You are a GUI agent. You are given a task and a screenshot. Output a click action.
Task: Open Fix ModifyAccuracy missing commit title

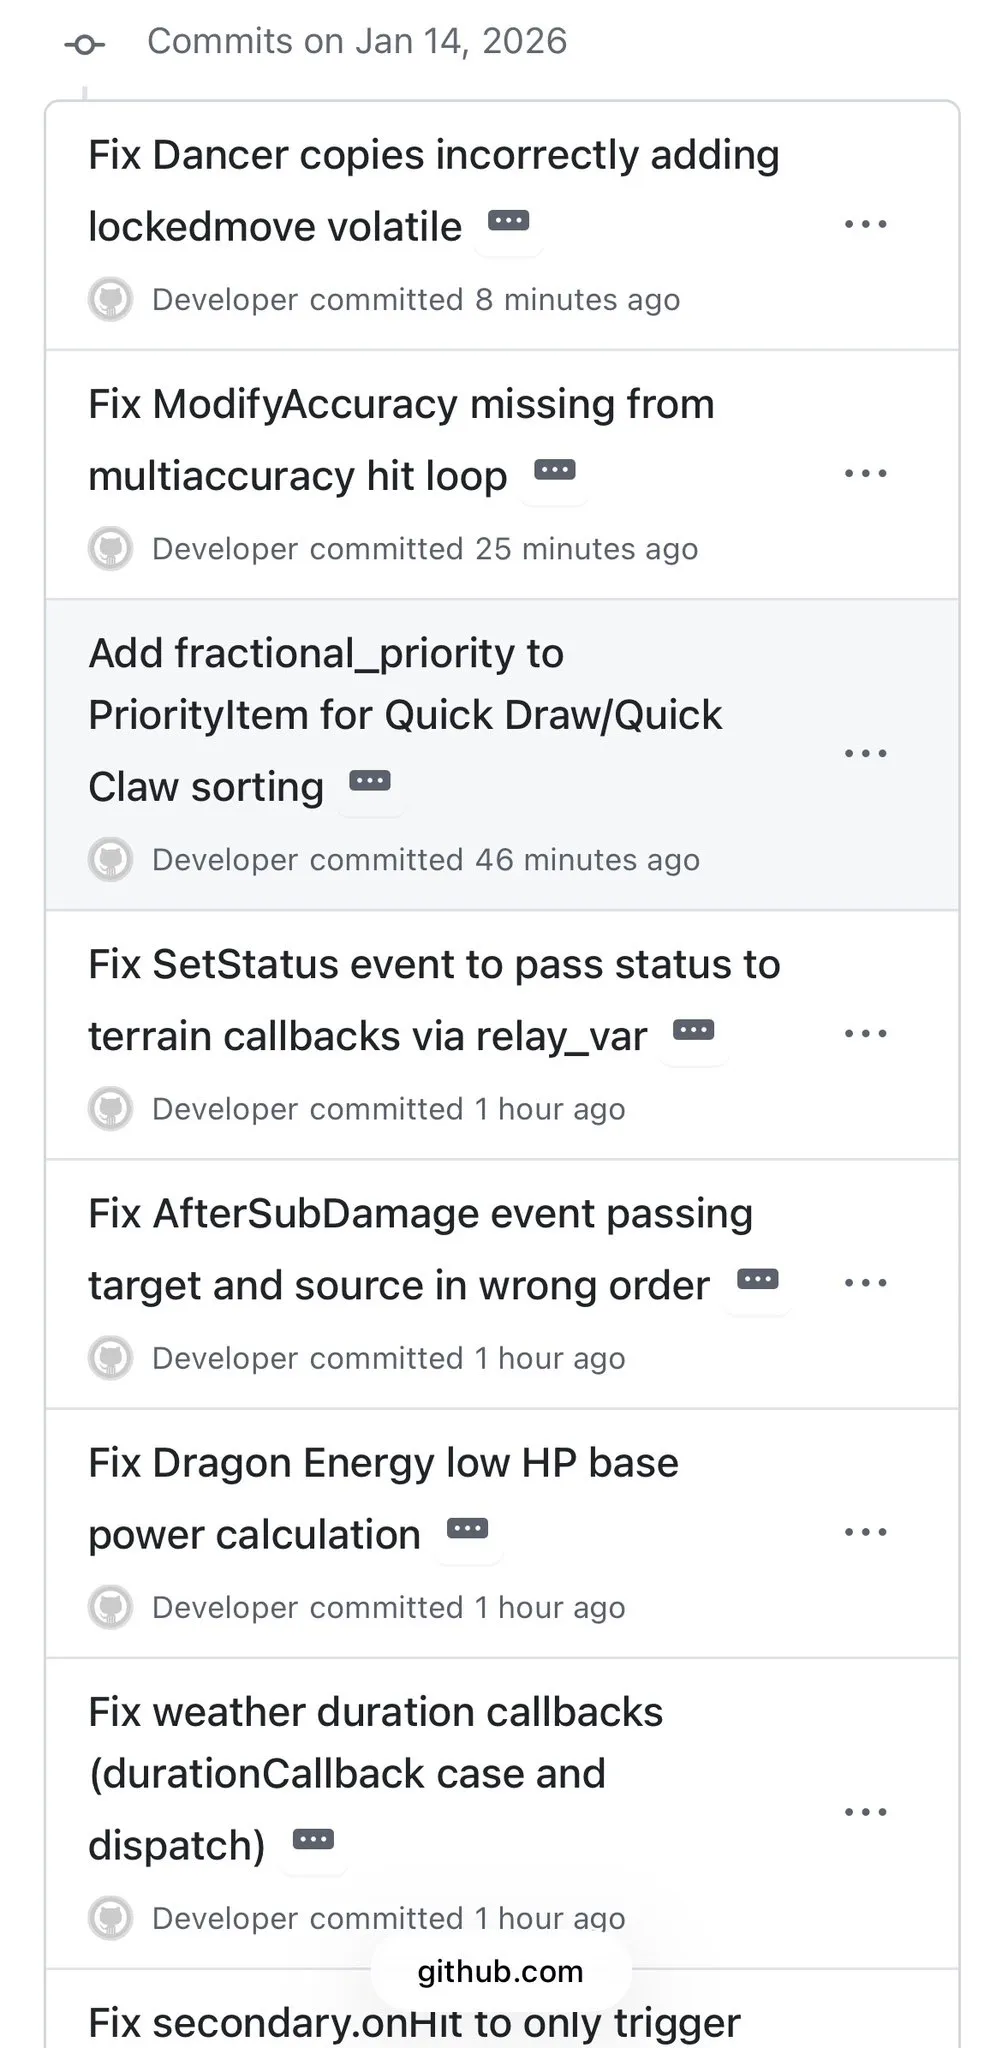[x=401, y=405]
